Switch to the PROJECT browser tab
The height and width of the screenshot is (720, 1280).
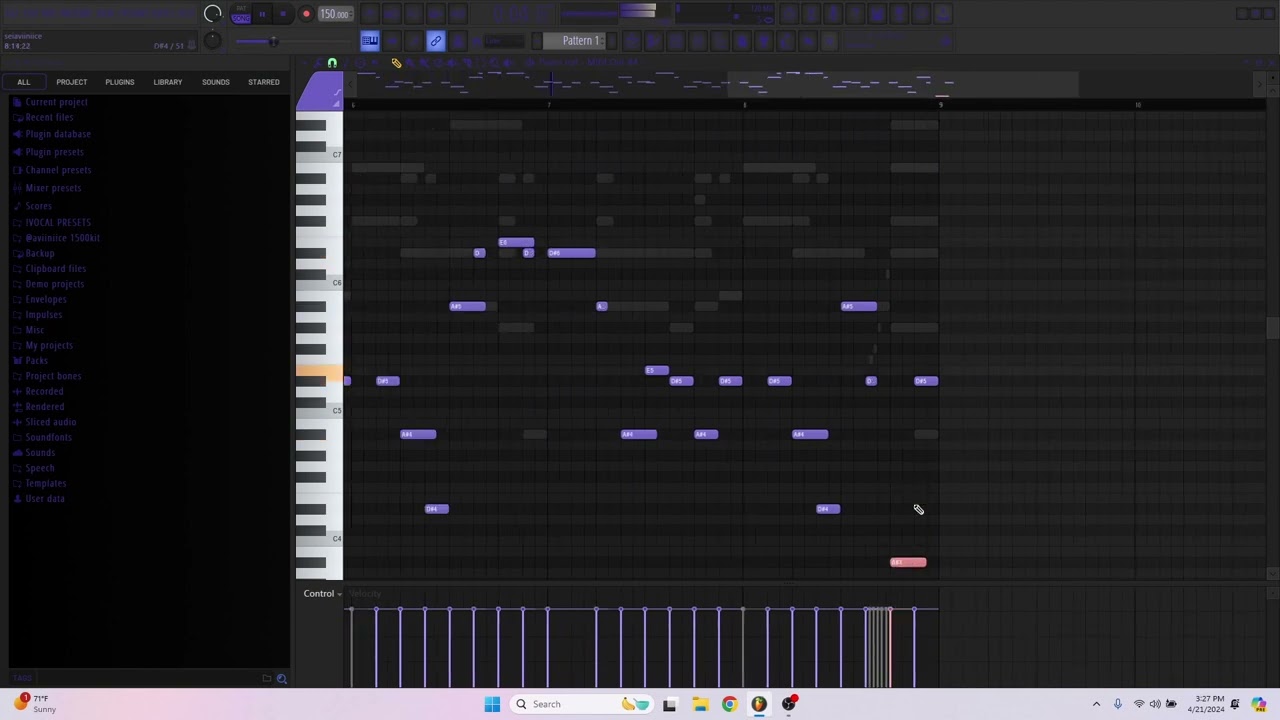[x=71, y=82]
